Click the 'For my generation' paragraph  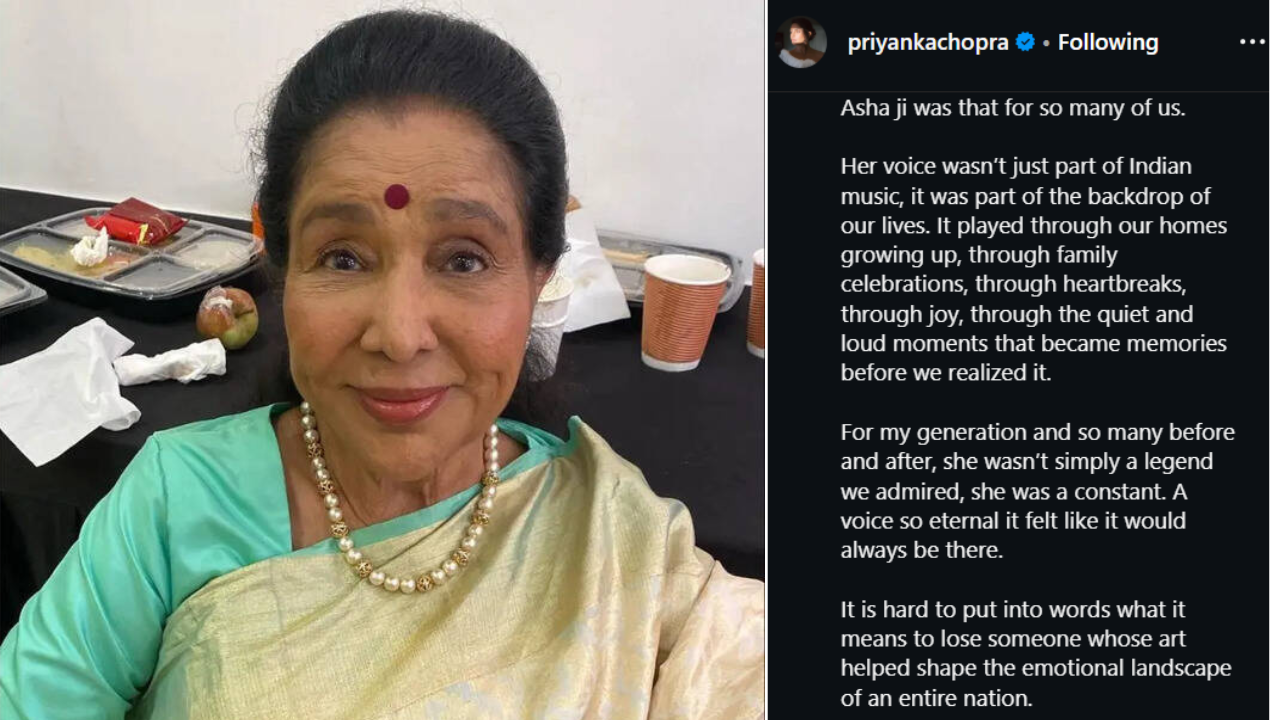click(1038, 491)
